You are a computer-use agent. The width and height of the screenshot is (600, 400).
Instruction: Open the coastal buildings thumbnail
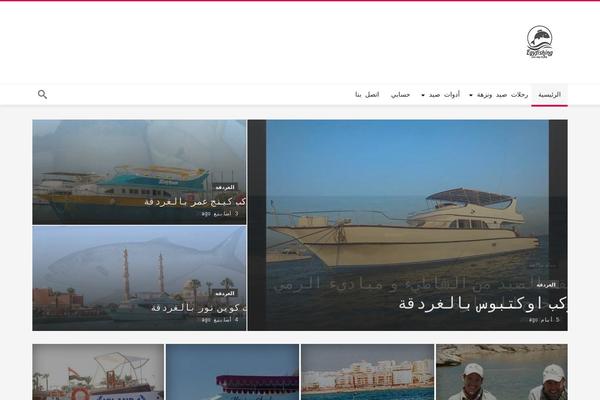(x=367, y=372)
